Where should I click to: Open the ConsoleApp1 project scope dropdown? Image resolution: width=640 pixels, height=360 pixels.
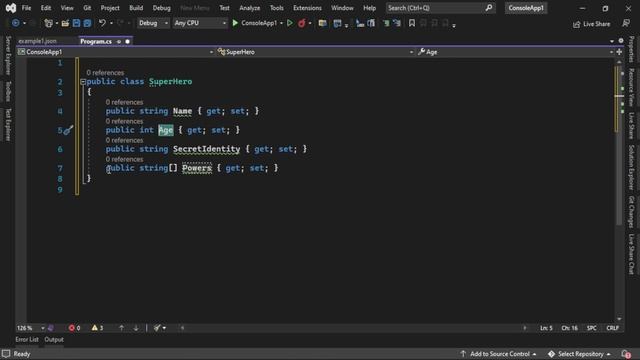(x=115, y=52)
